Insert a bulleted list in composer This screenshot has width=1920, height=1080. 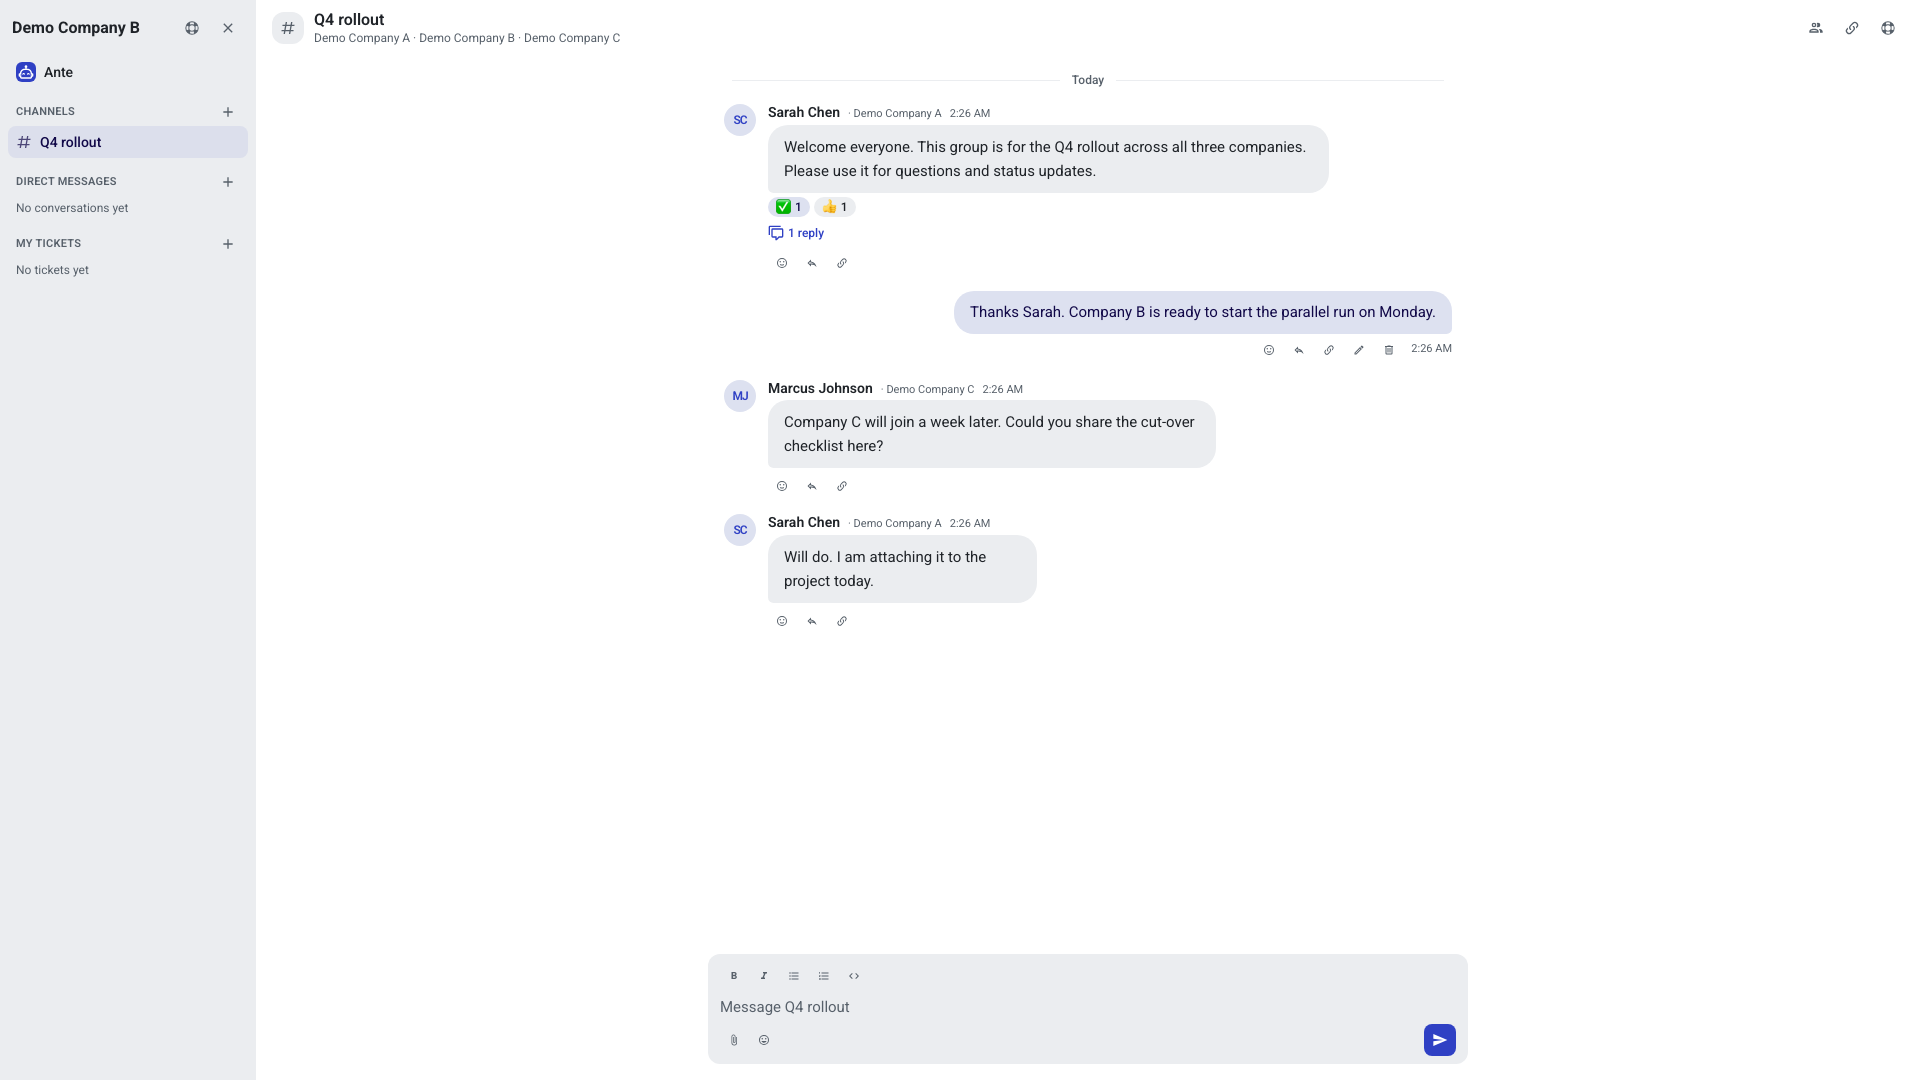794,976
